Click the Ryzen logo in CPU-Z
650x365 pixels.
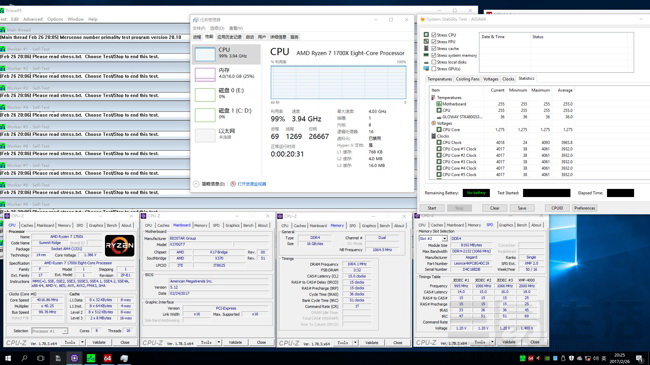click(x=119, y=246)
